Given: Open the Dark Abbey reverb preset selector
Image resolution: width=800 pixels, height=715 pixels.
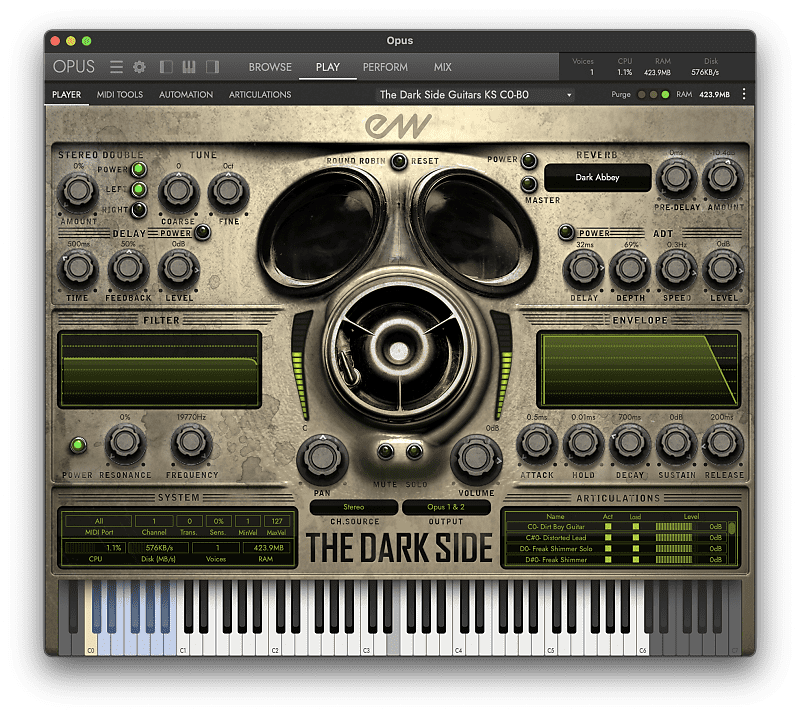Looking at the screenshot, I should pos(599,176).
